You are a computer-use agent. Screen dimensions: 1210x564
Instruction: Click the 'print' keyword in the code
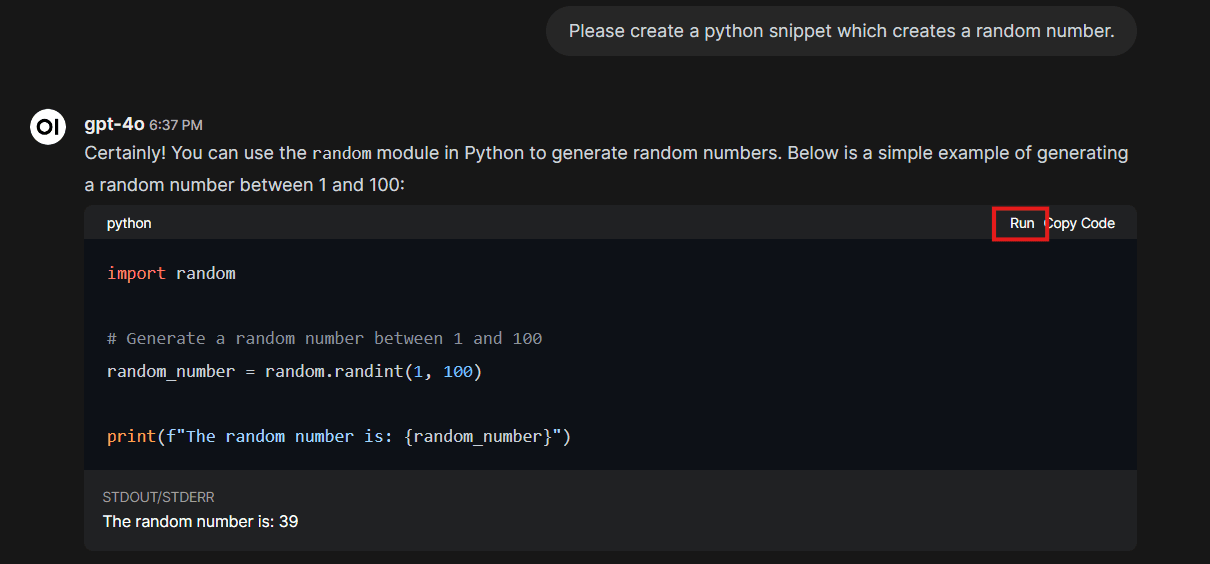pos(131,436)
